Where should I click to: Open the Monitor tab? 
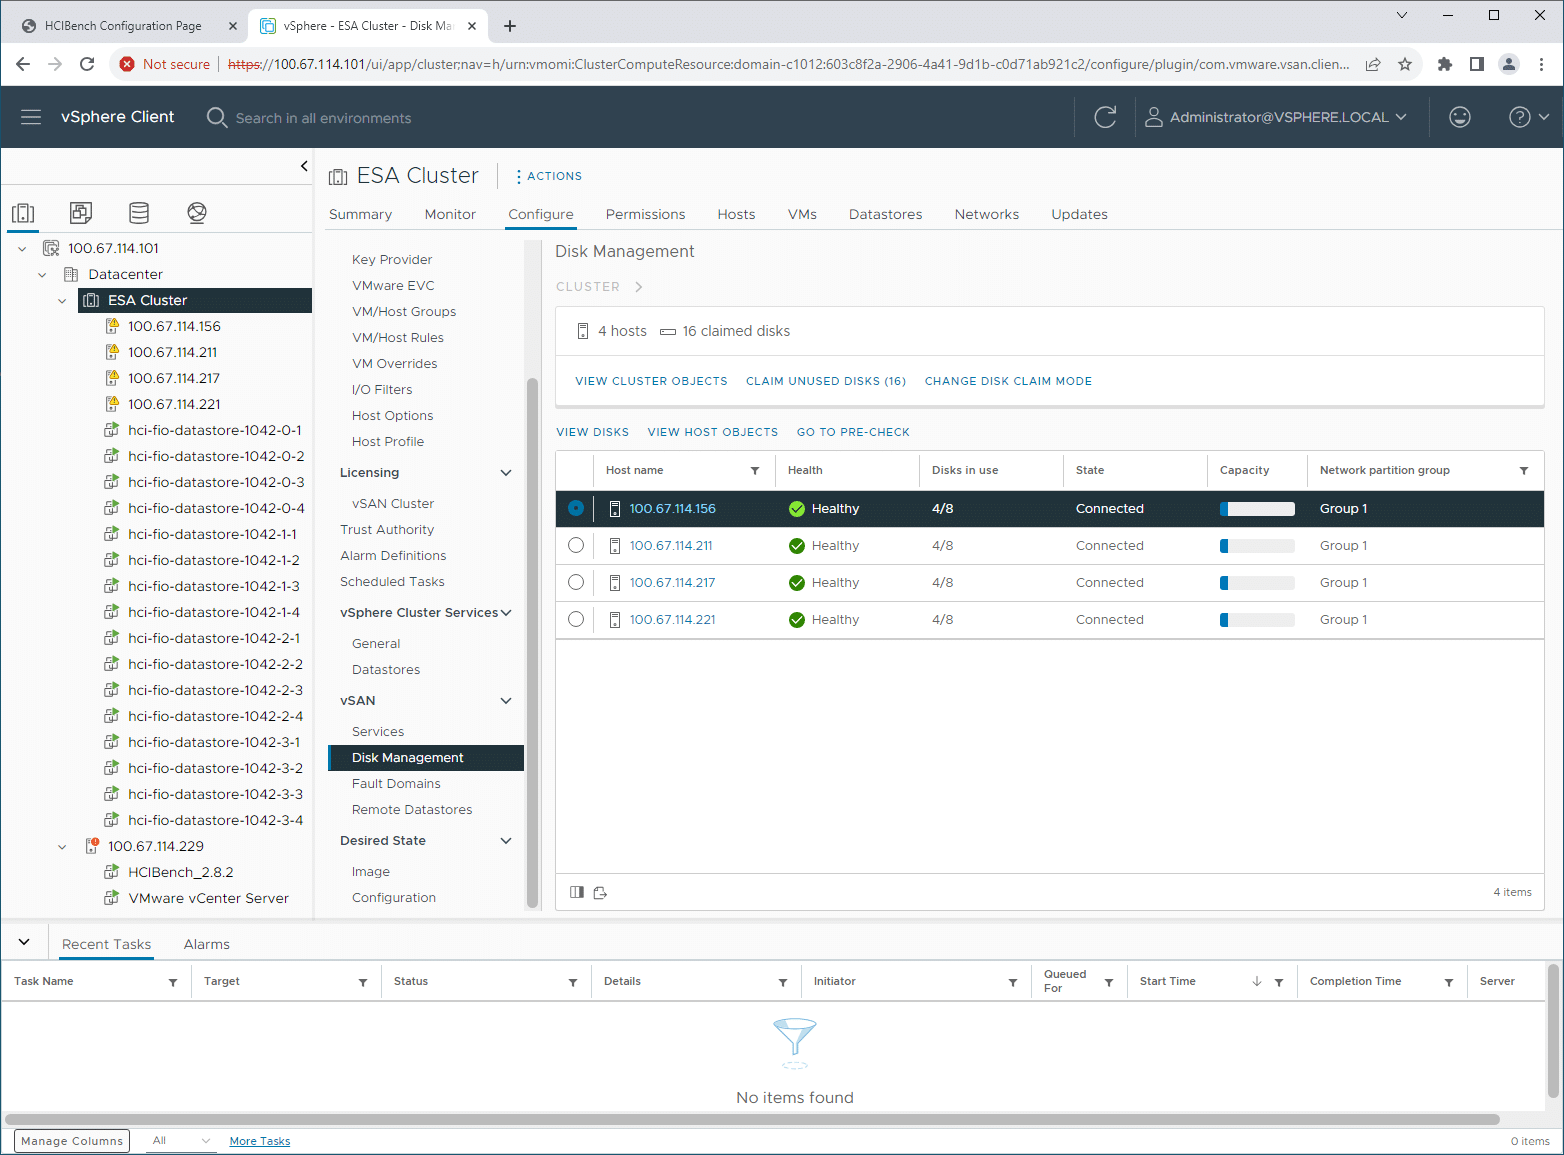(450, 214)
